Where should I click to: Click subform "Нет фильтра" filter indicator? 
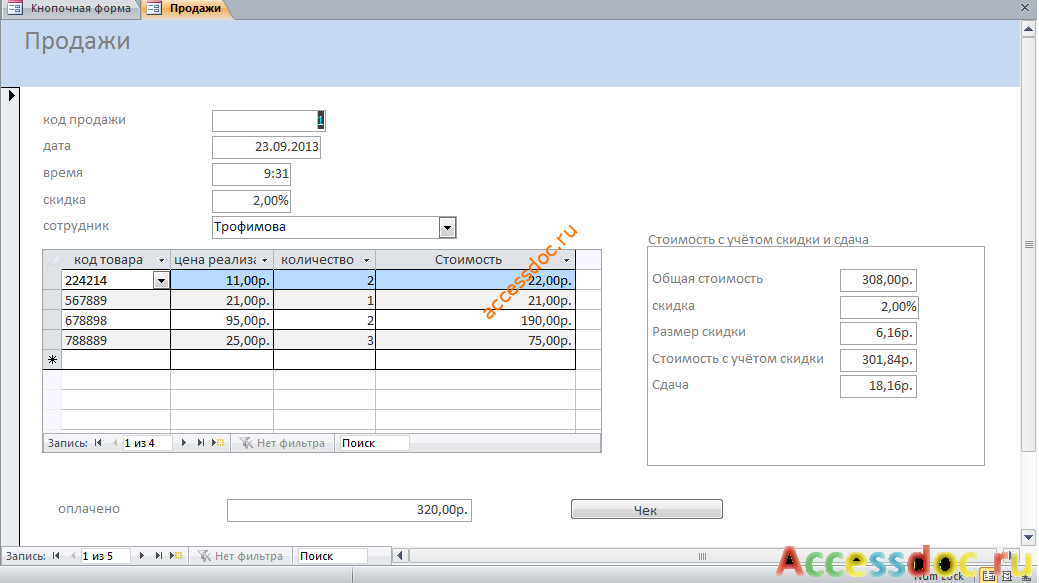[x=282, y=443]
